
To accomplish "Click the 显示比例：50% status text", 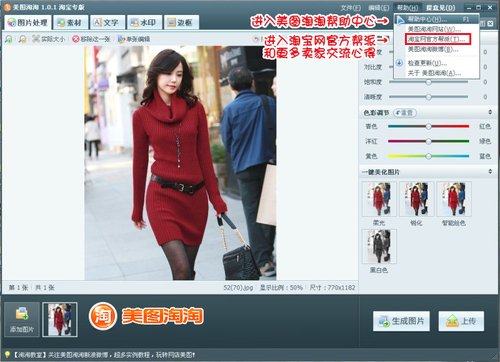I will pos(281,287).
